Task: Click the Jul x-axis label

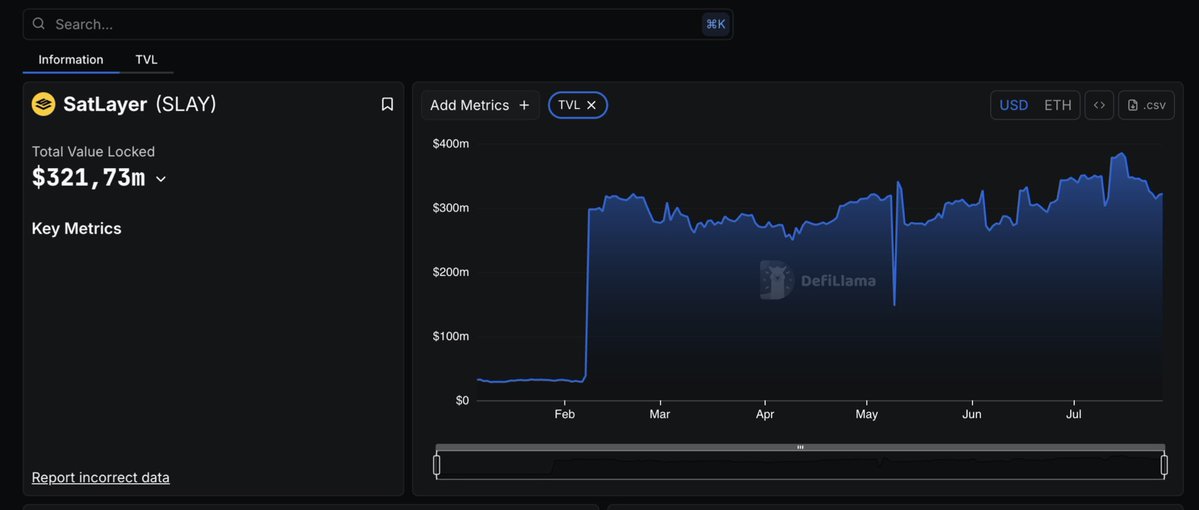Action: coord(1074,414)
